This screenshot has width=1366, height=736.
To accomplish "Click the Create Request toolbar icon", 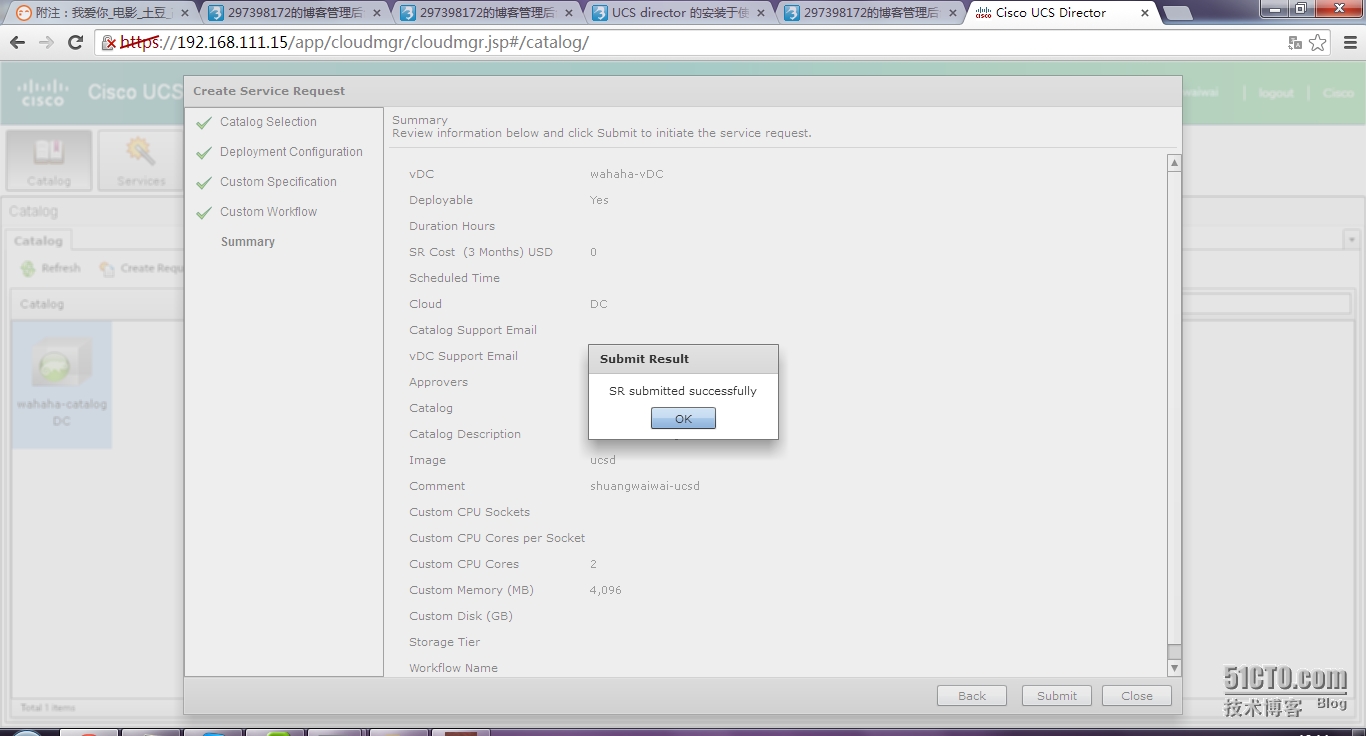I will click(x=106, y=269).
